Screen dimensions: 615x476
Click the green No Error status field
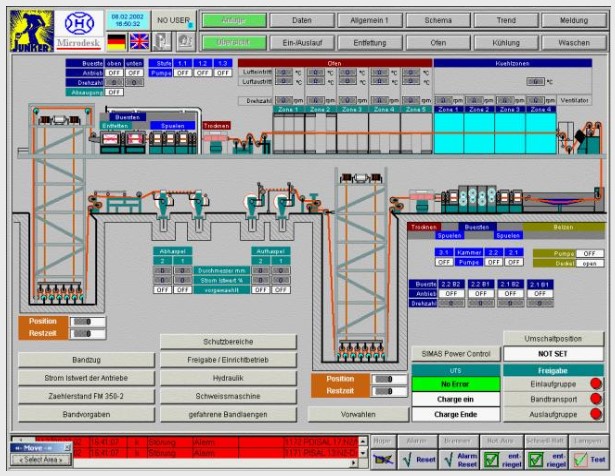click(x=452, y=383)
